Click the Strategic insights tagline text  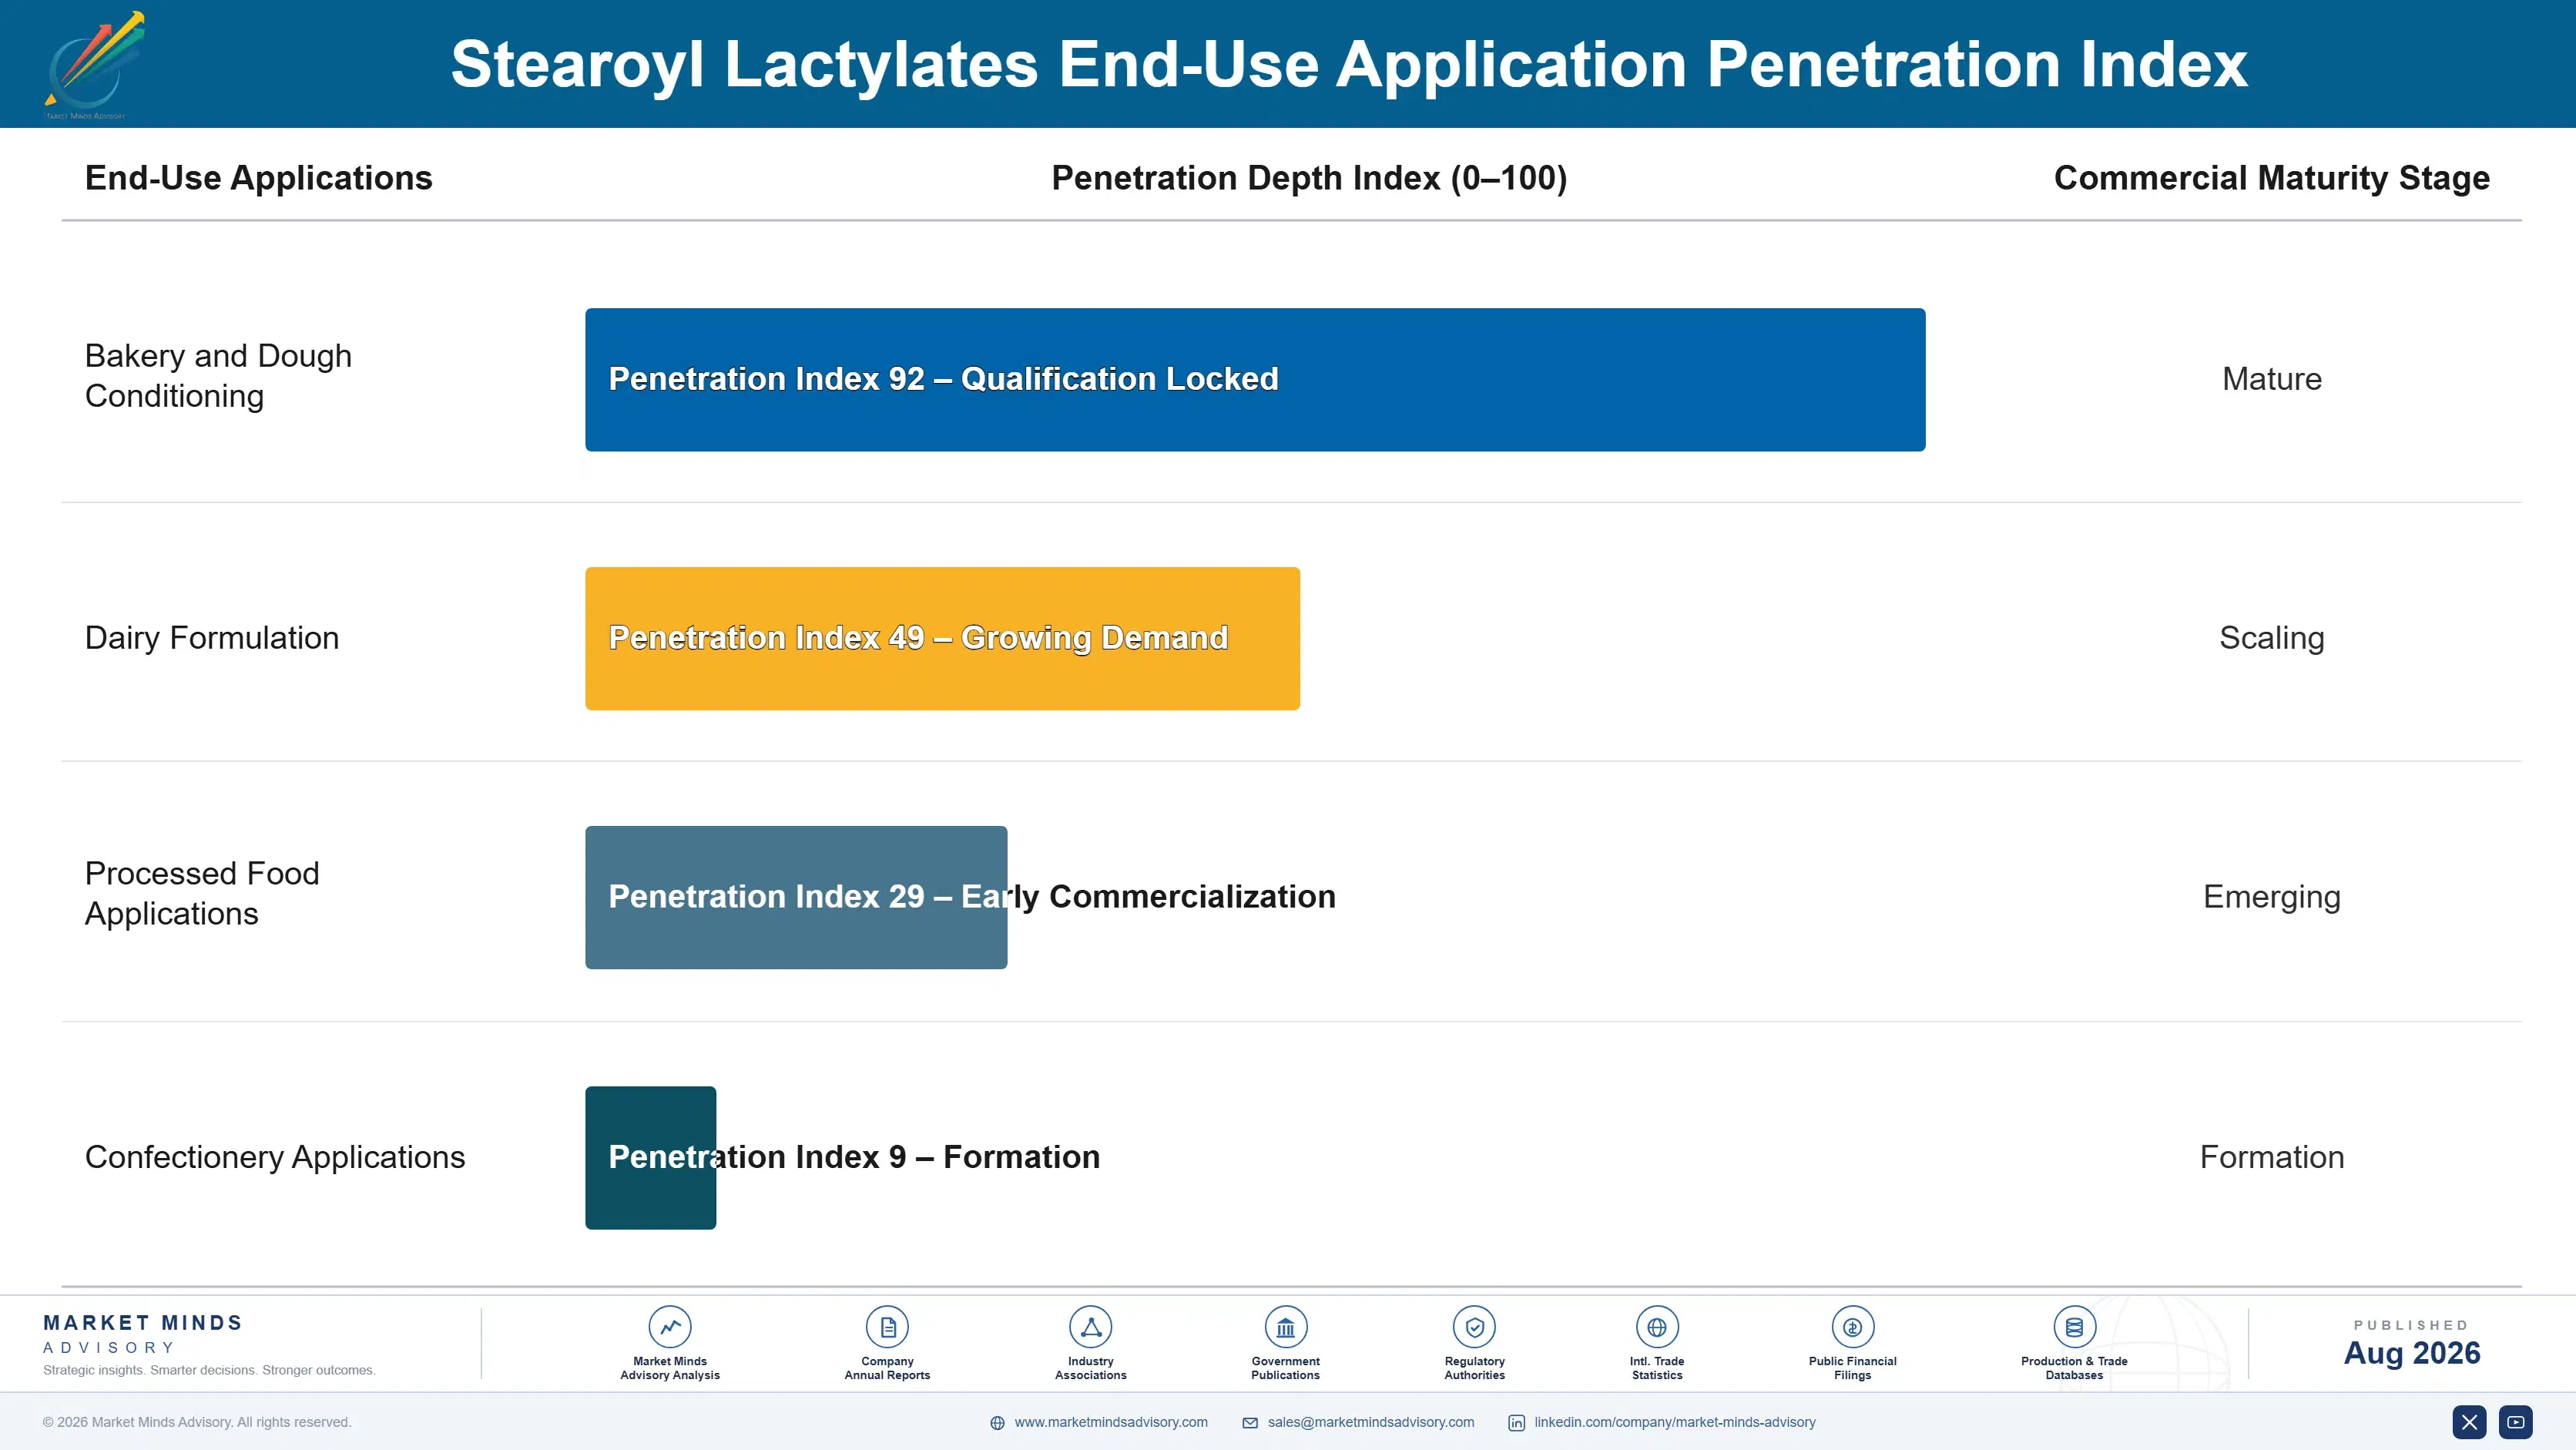pos(209,1370)
